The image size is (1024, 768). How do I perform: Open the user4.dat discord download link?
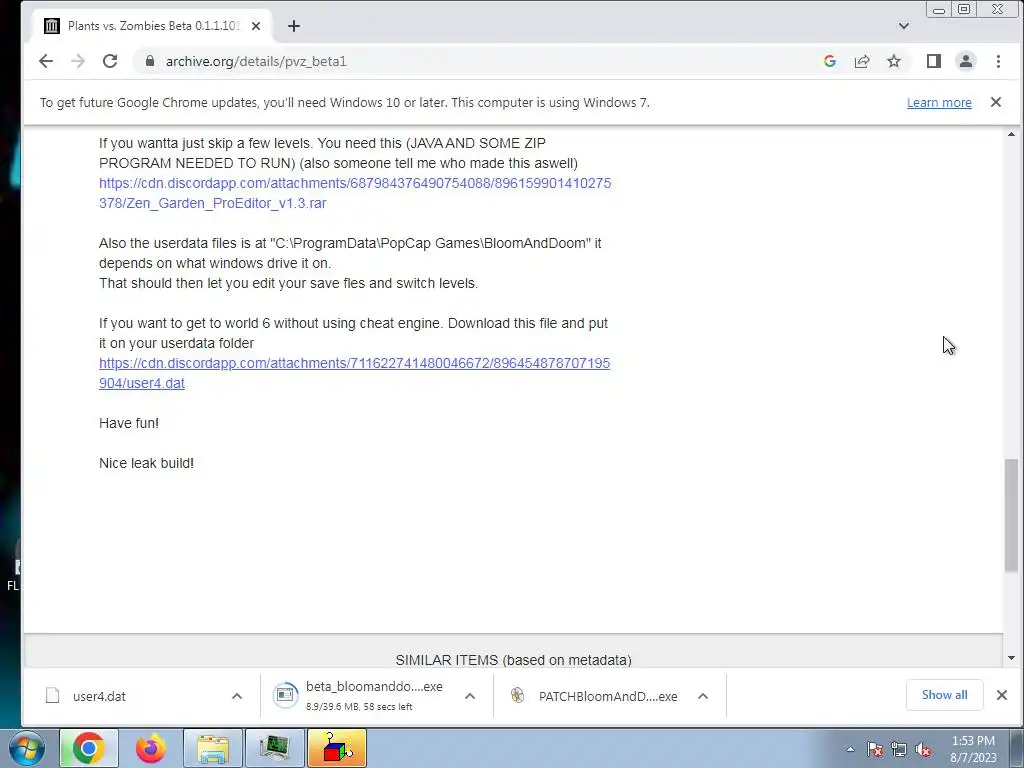click(x=355, y=373)
